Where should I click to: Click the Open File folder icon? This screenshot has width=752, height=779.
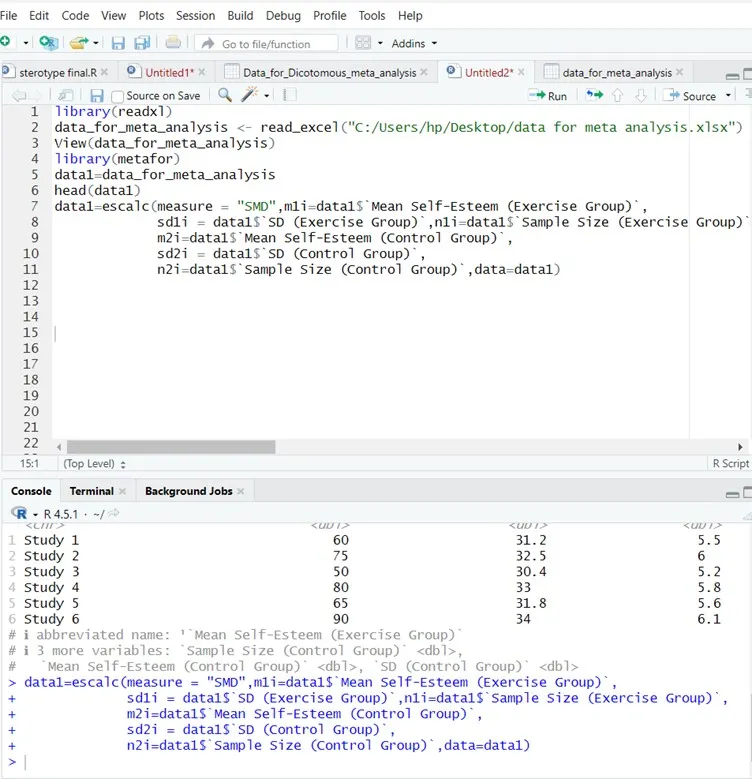pyautogui.click(x=78, y=43)
